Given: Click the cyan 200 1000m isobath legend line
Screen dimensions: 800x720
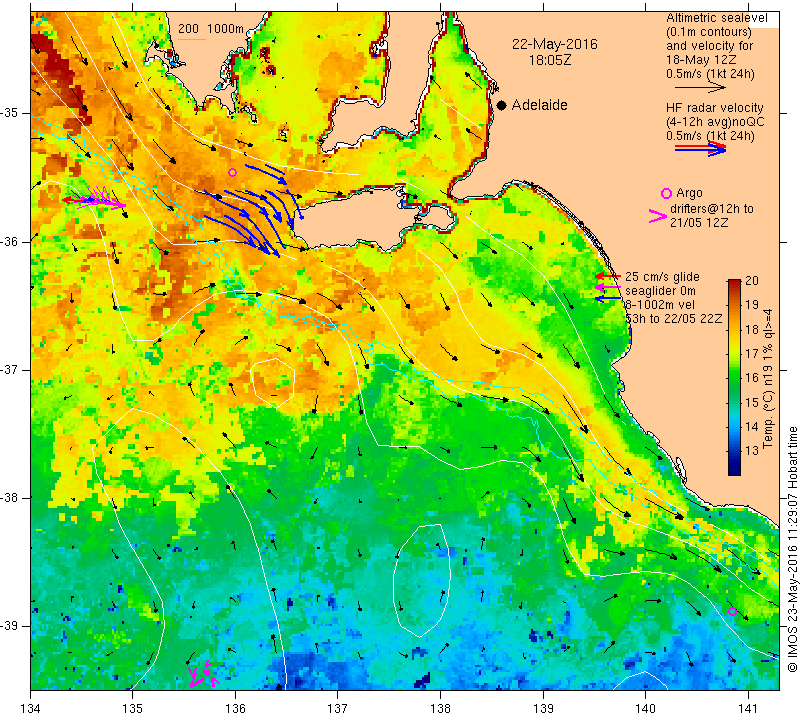Looking at the screenshot, I should (191, 39).
